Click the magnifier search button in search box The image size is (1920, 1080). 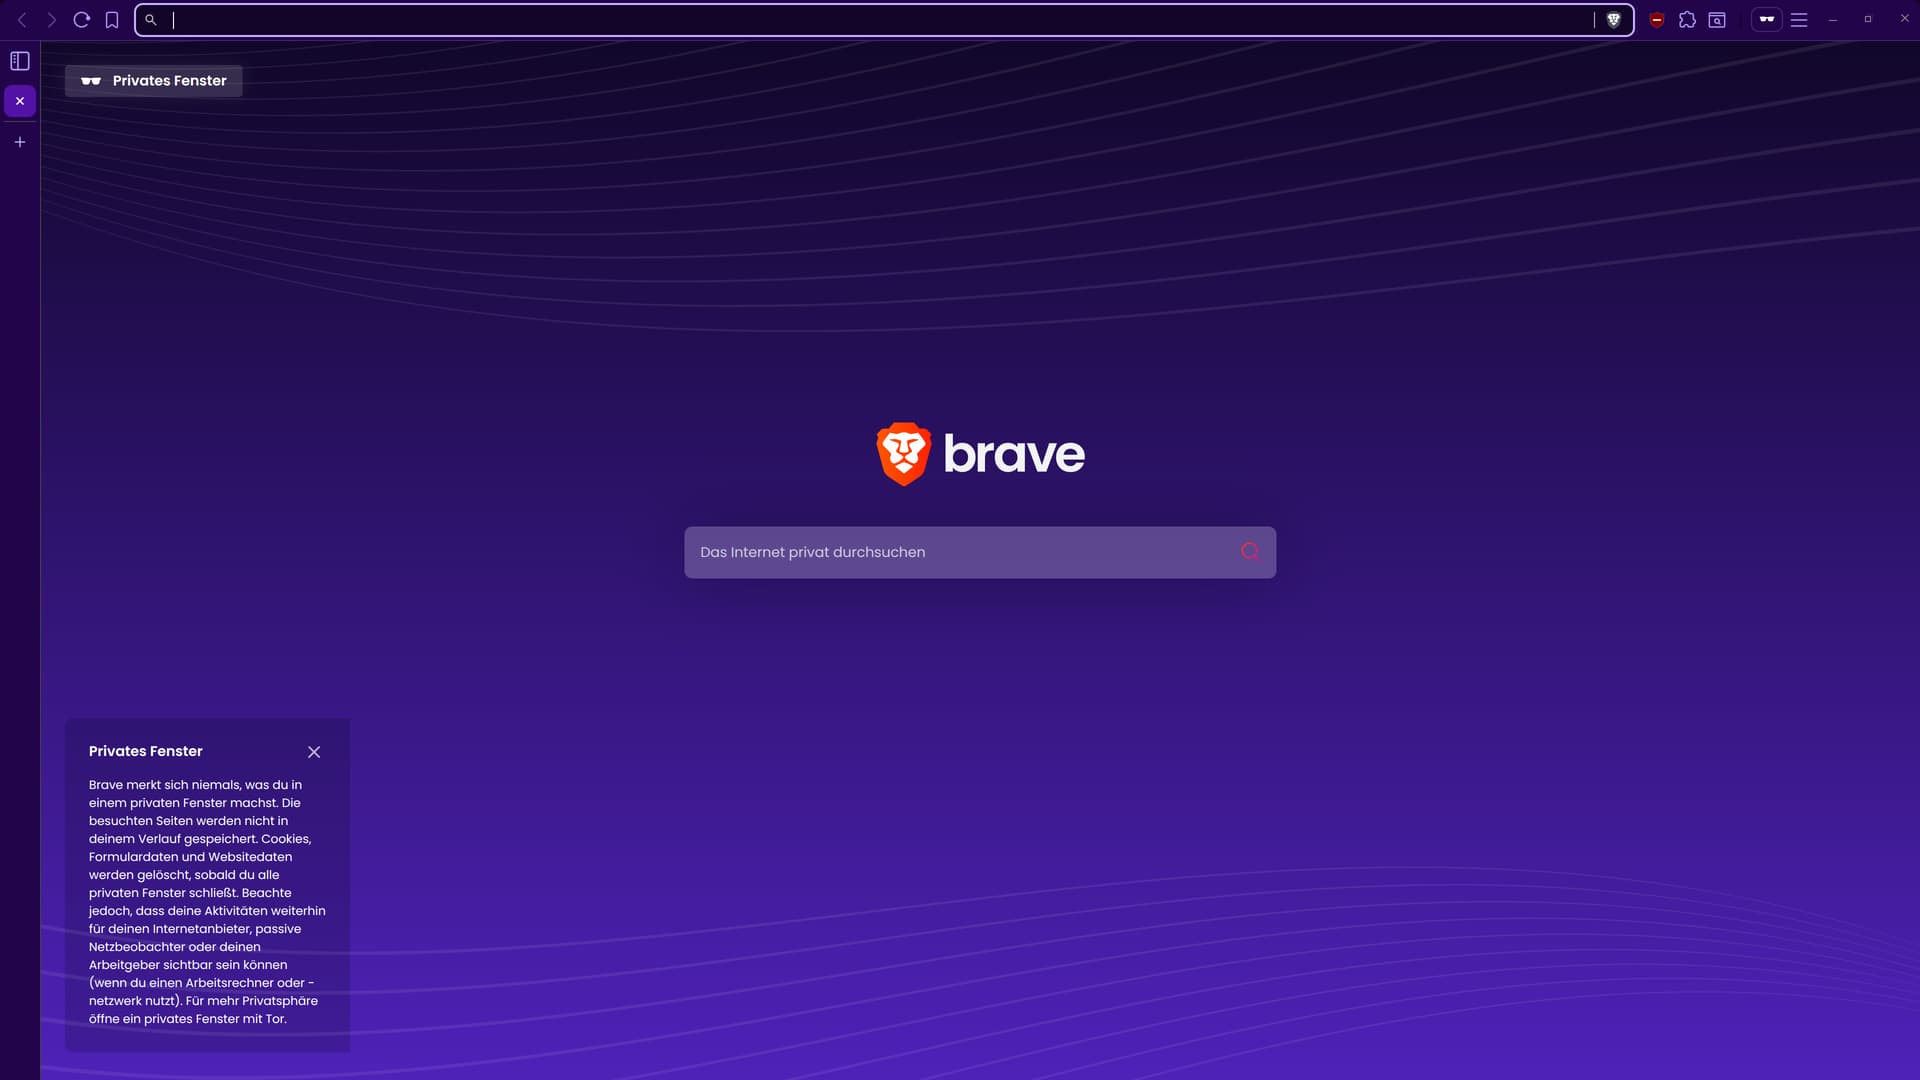[1250, 551]
